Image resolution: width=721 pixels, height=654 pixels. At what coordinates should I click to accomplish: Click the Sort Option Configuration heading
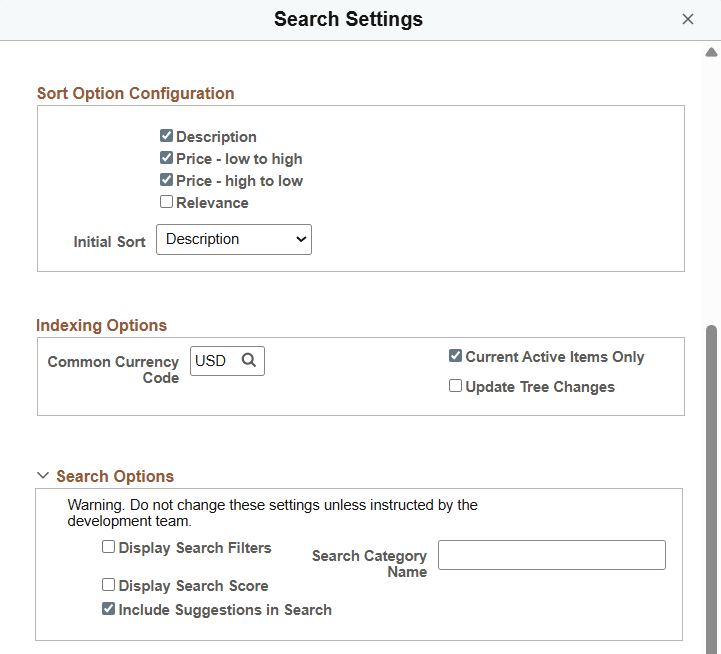(x=136, y=93)
